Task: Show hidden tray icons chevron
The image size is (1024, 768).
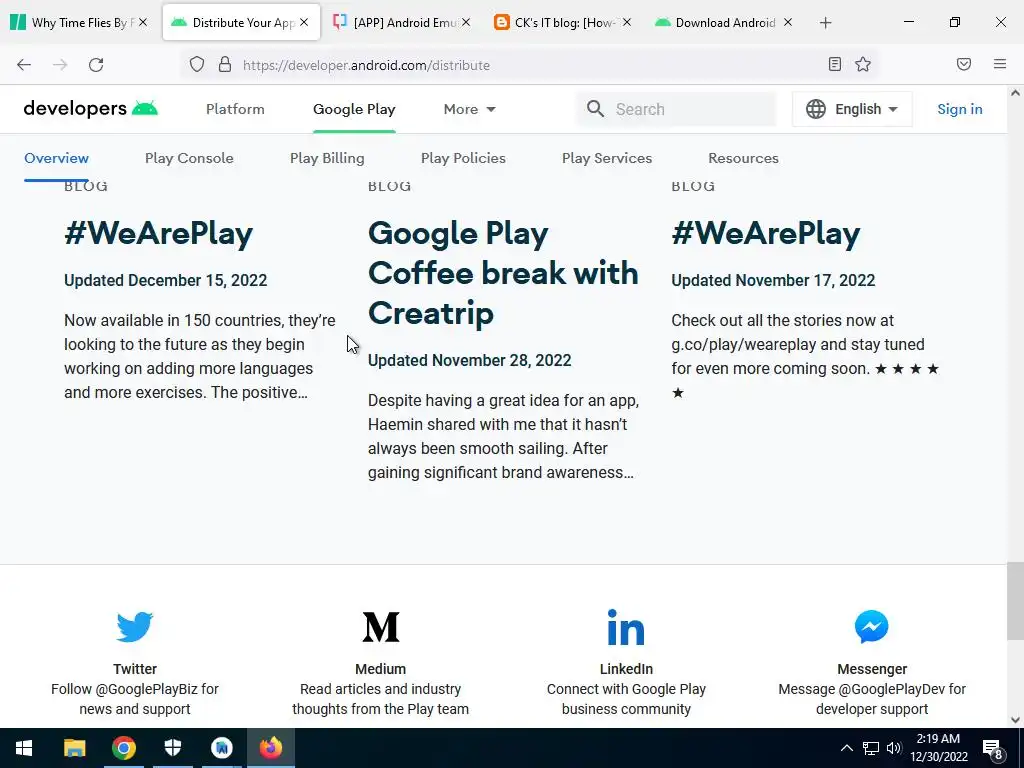Action: click(846, 748)
